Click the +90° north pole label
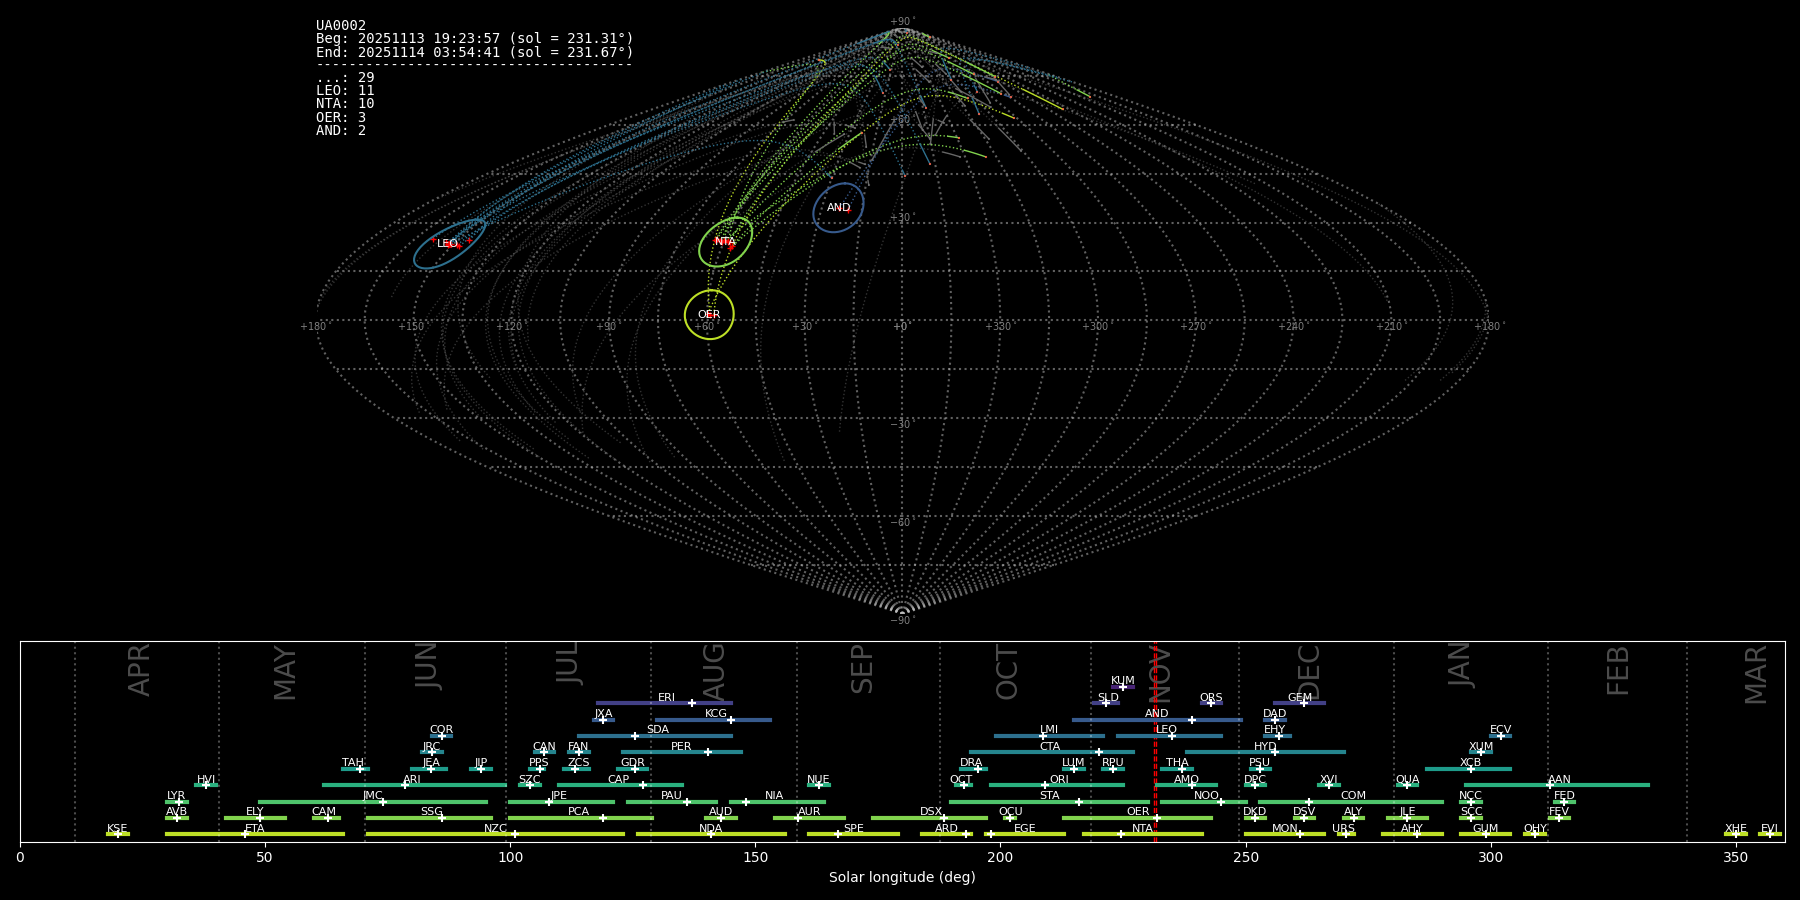 901,22
